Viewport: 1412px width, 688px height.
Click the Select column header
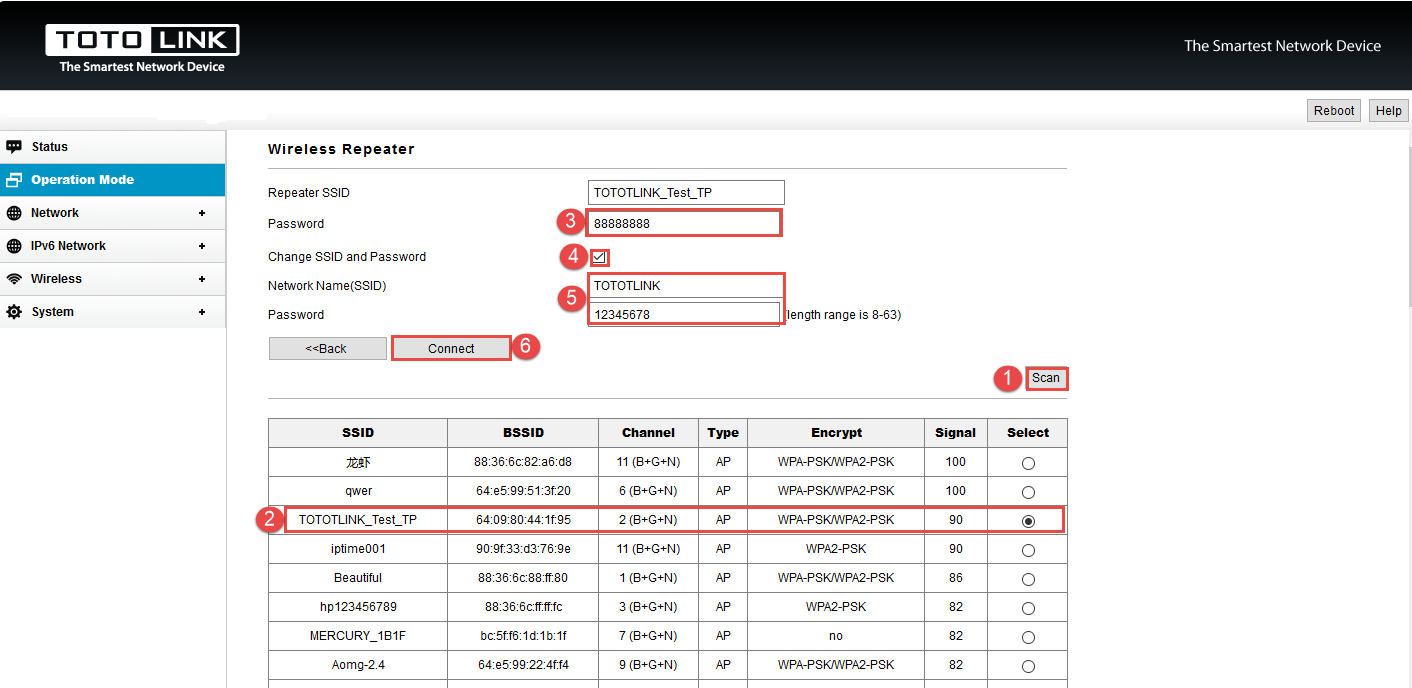point(1028,433)
